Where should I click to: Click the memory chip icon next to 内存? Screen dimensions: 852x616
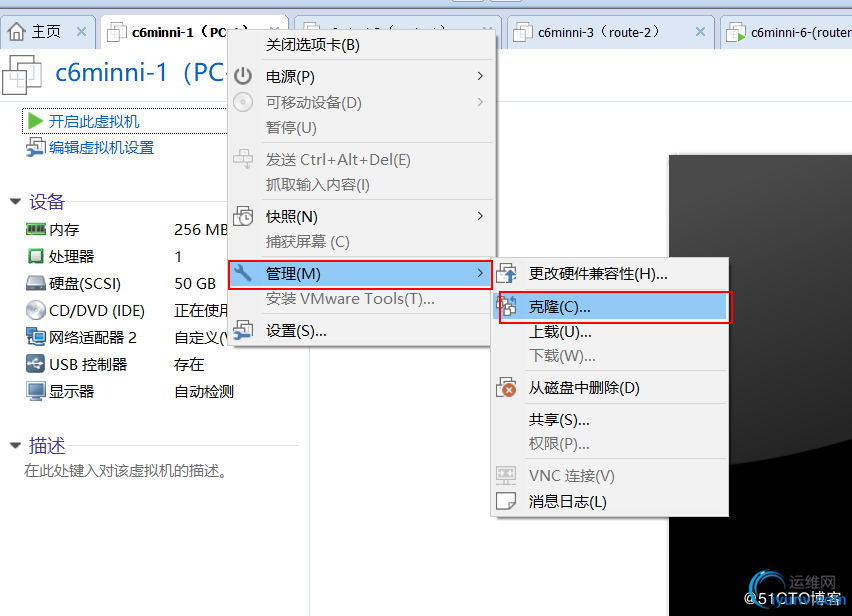tap(36, 229)
